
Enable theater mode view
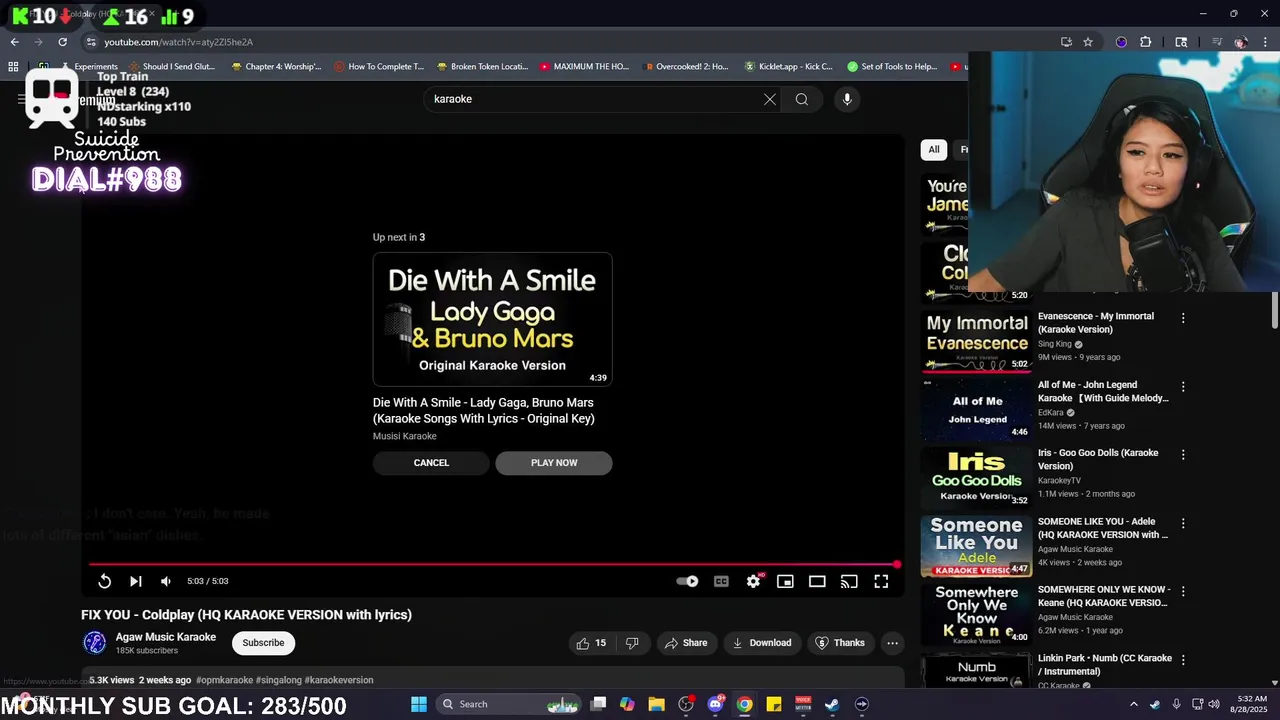pos(817,581)
